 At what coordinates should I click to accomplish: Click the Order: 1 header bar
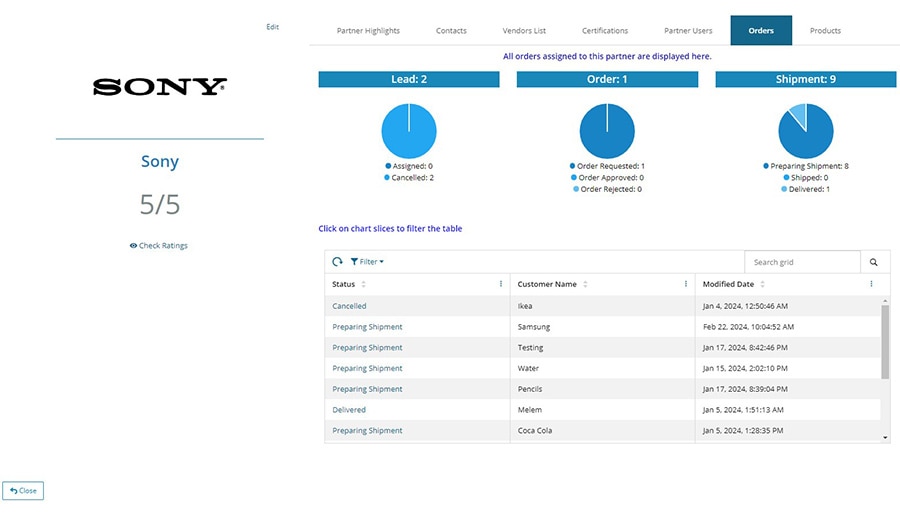pyautogui.click(x=607, y=79)
